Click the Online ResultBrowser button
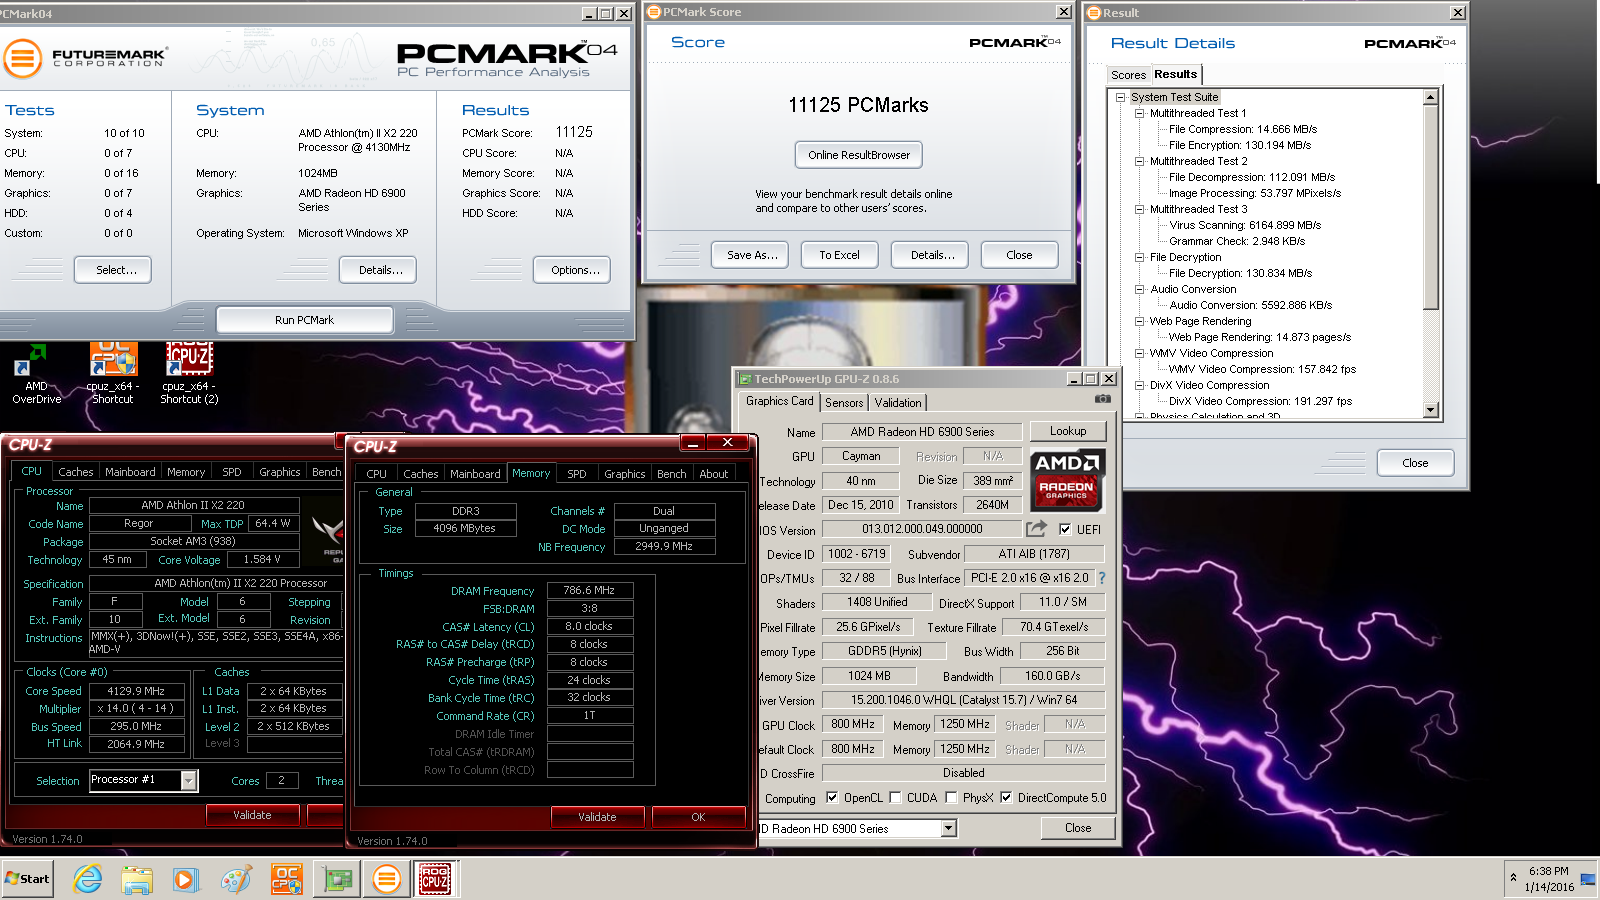 point(859,155)
